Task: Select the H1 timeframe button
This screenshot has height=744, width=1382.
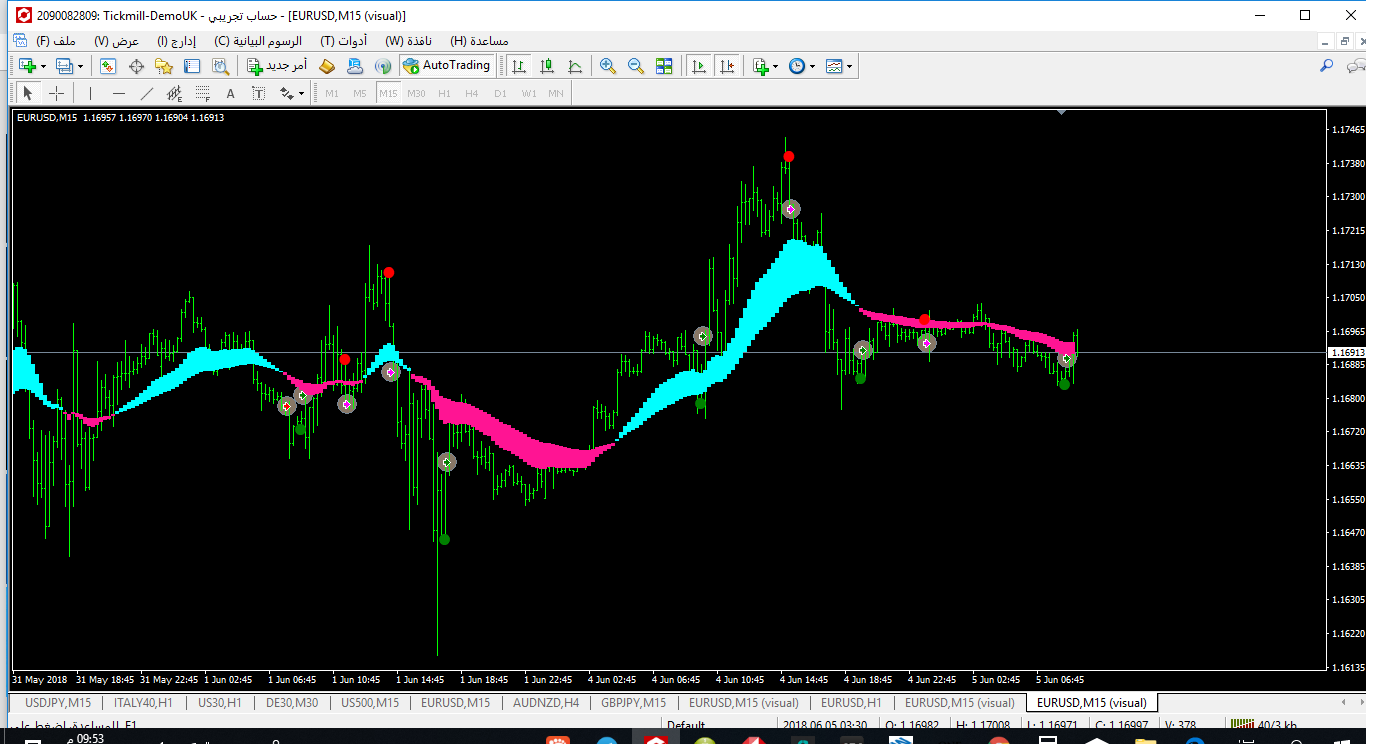Action: [444, 93]
